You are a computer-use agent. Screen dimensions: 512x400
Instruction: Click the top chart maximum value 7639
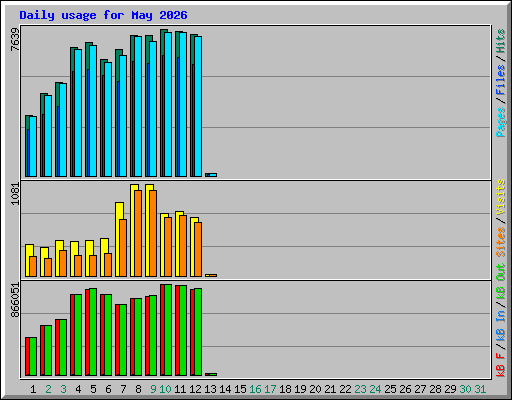[15, 40]
